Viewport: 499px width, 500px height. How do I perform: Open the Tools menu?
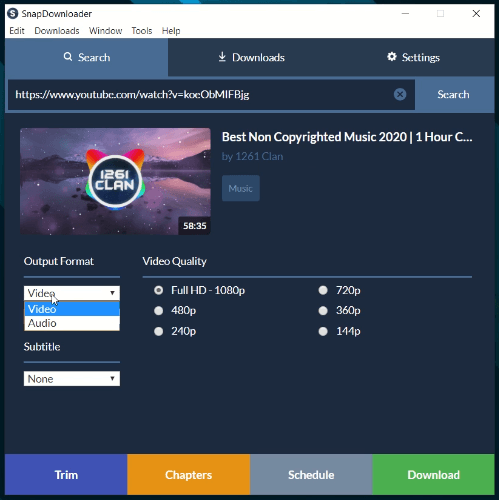pos(142,31)
